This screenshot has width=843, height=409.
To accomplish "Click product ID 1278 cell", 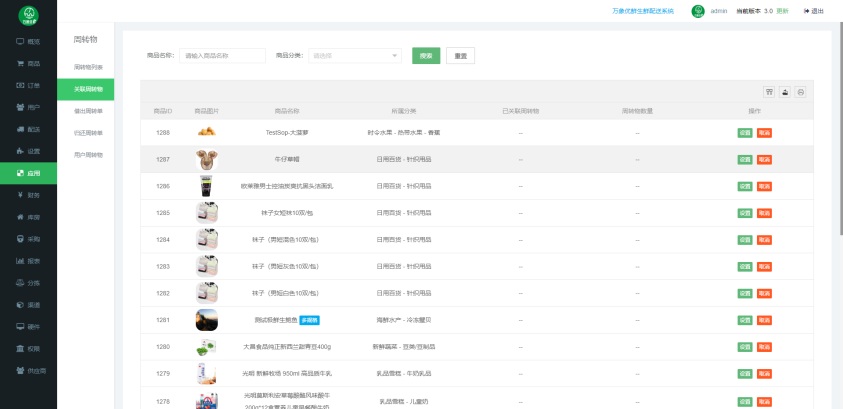I will [x=163, y=401].
